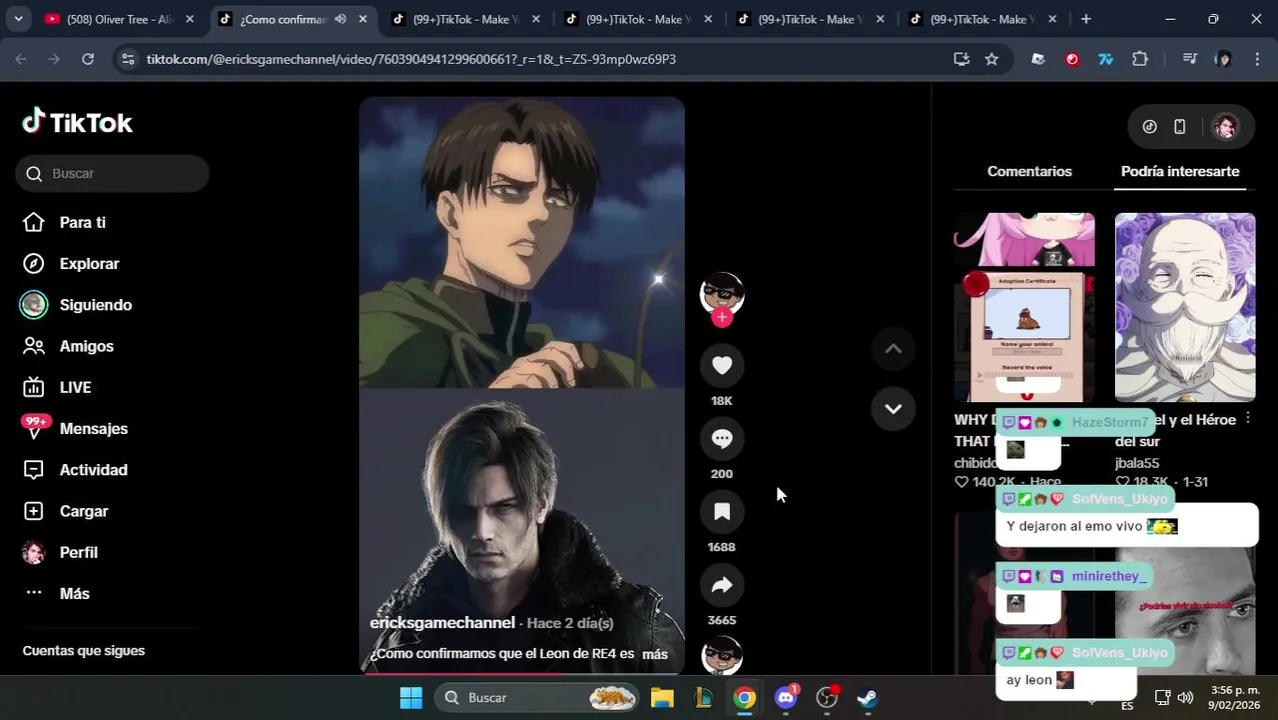This screenshot has width=1278, height=720.
Task: Open the Roblox extension icon
Action: 1038,59
